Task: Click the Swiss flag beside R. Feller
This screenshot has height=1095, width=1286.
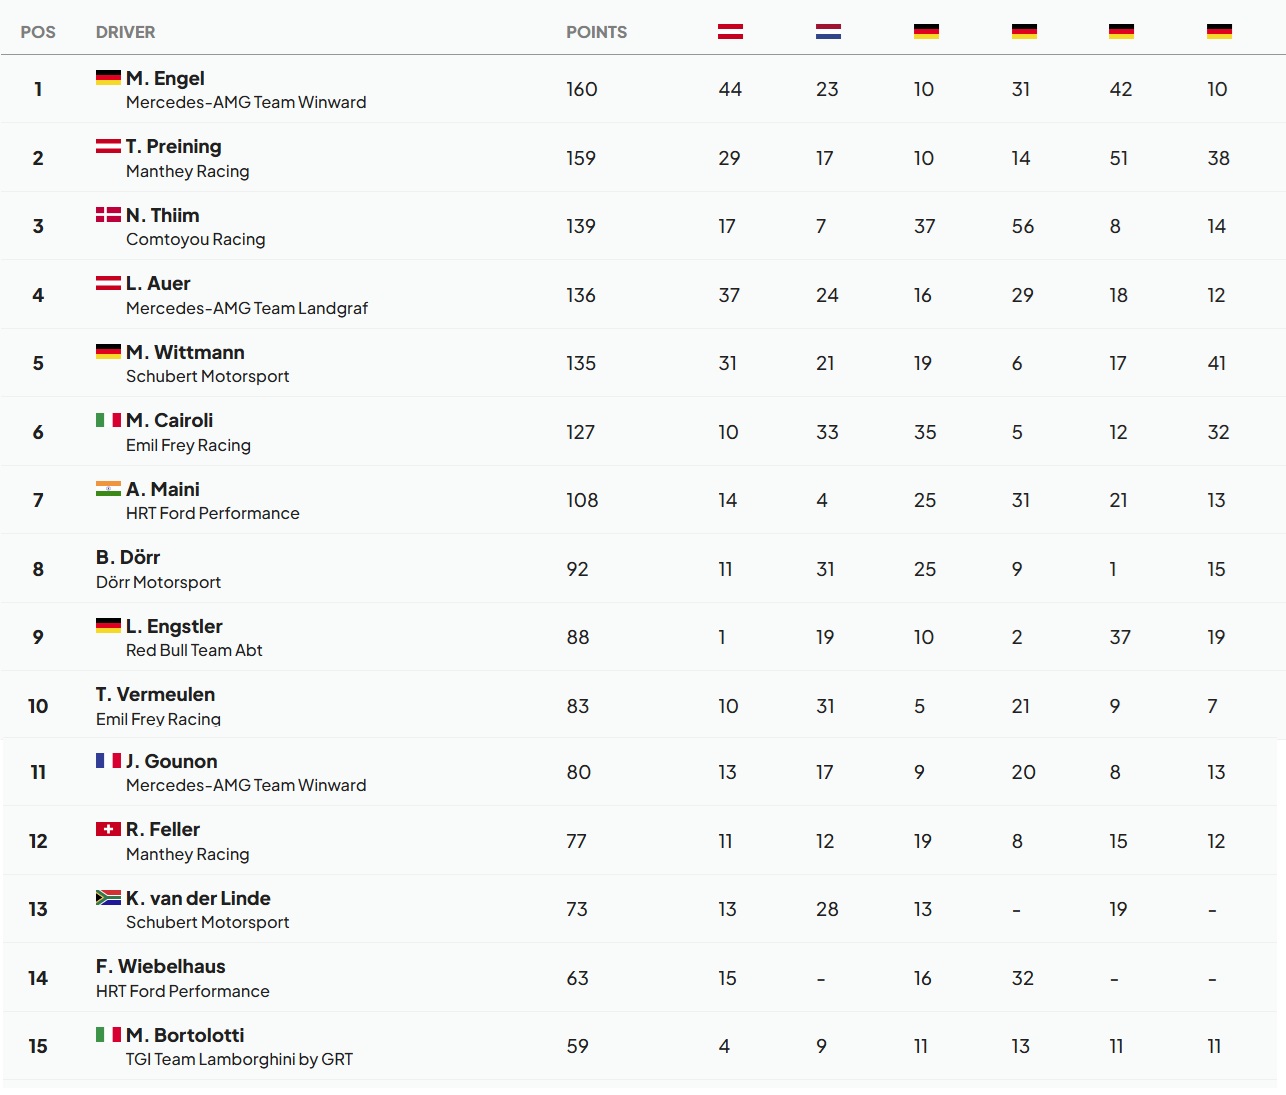Action: pyautogui.click(x=108, y=828)
